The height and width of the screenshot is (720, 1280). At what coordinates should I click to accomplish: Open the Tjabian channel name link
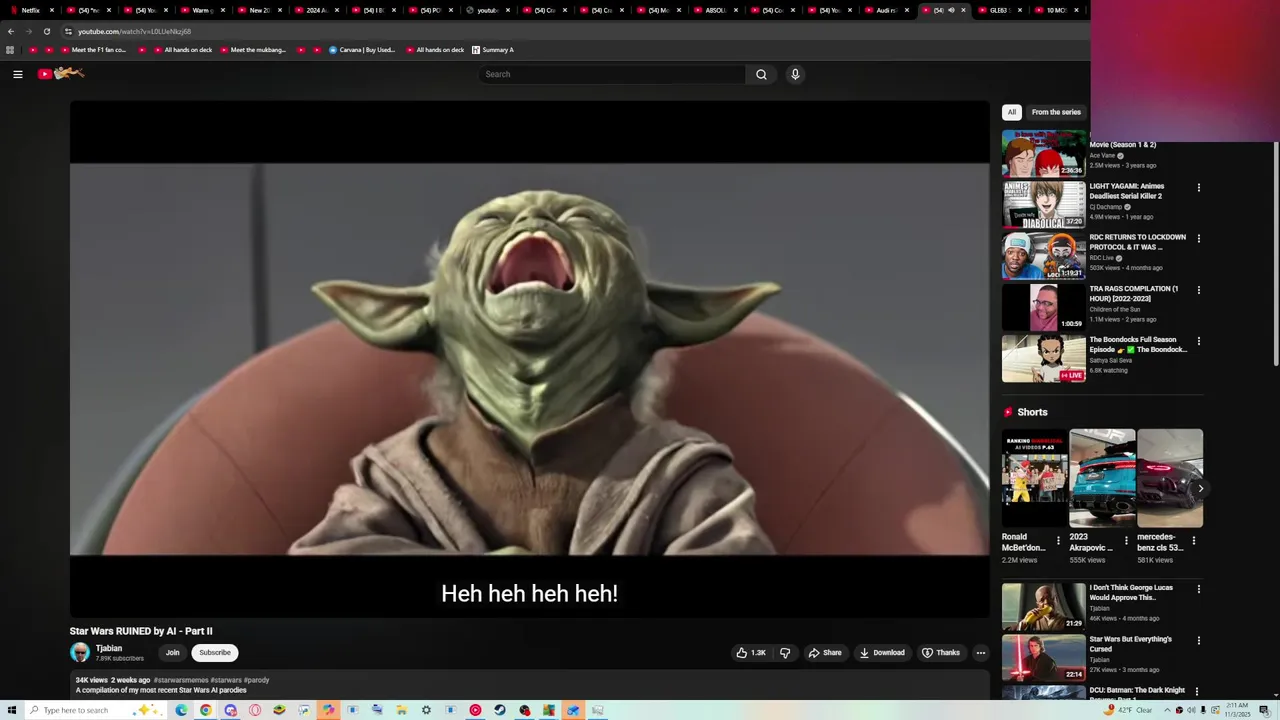(x=109, y=648)
